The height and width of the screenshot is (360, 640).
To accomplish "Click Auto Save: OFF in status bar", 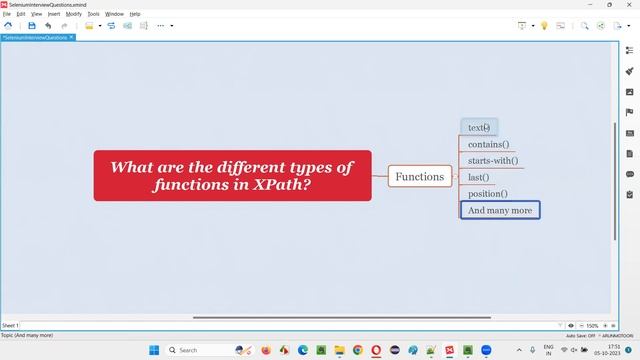I will 580,336.
